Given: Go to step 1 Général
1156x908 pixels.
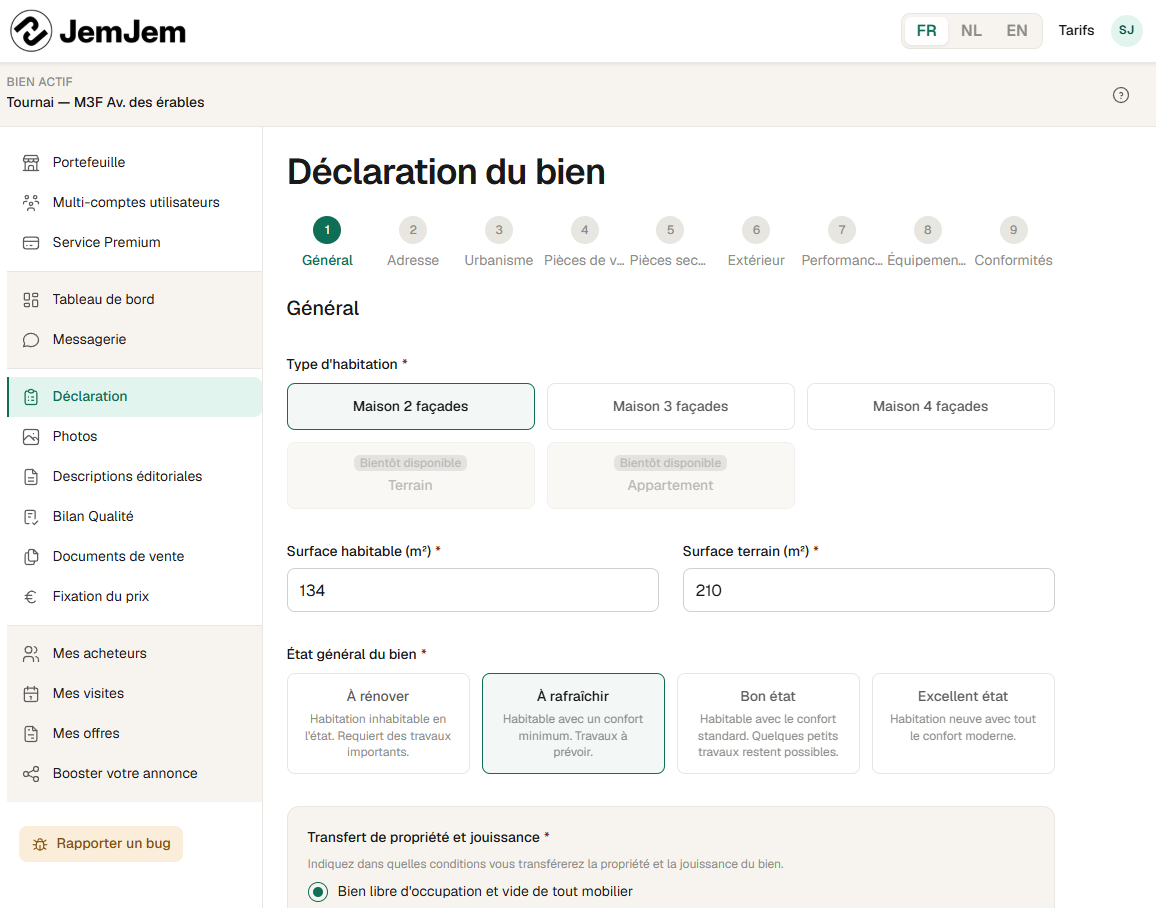Looking at the screenshot, I should click(x=327, y=242).
